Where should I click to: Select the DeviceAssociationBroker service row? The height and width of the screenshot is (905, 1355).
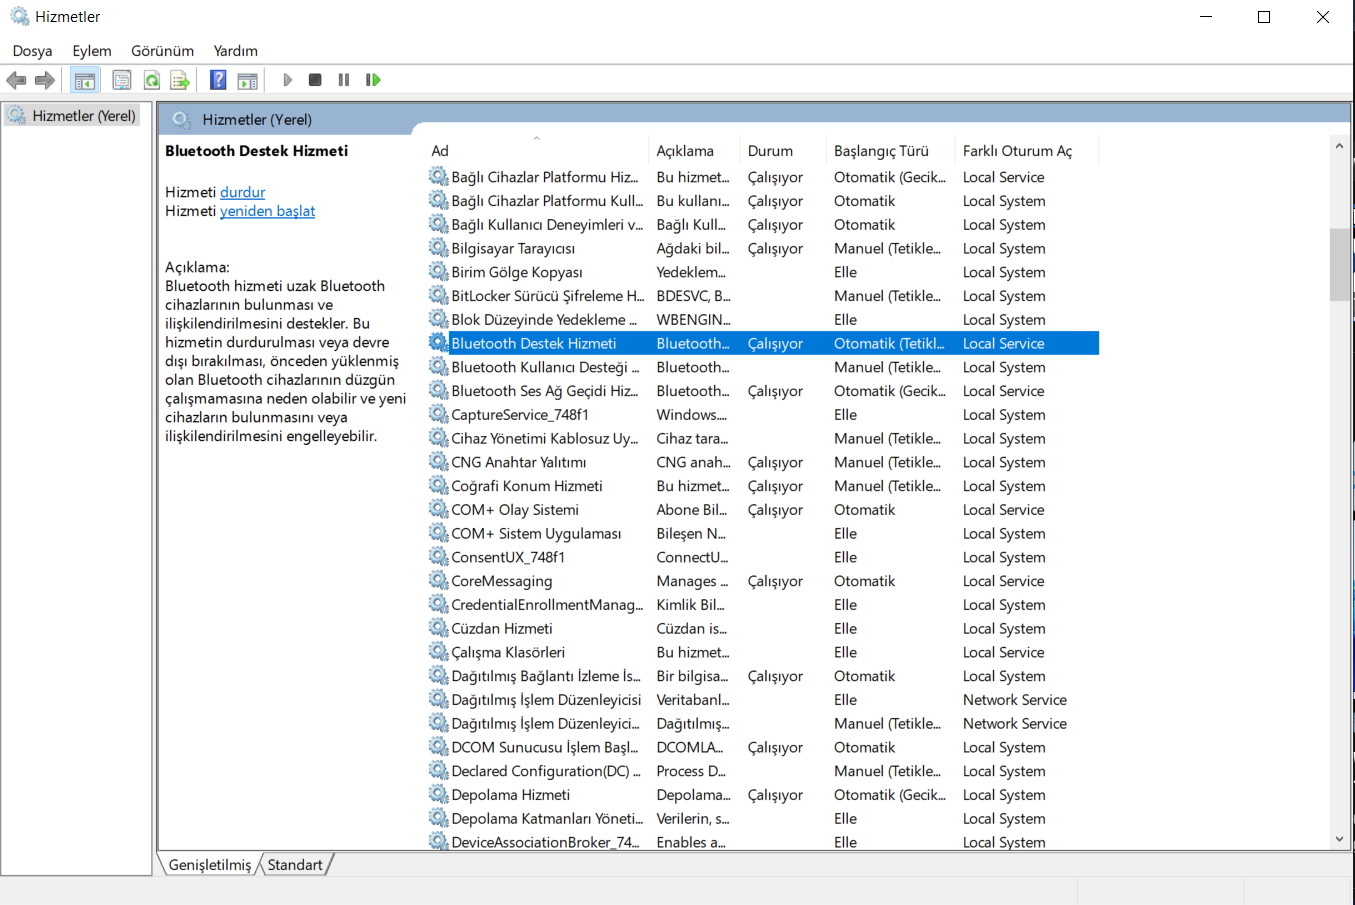point(764,842)
